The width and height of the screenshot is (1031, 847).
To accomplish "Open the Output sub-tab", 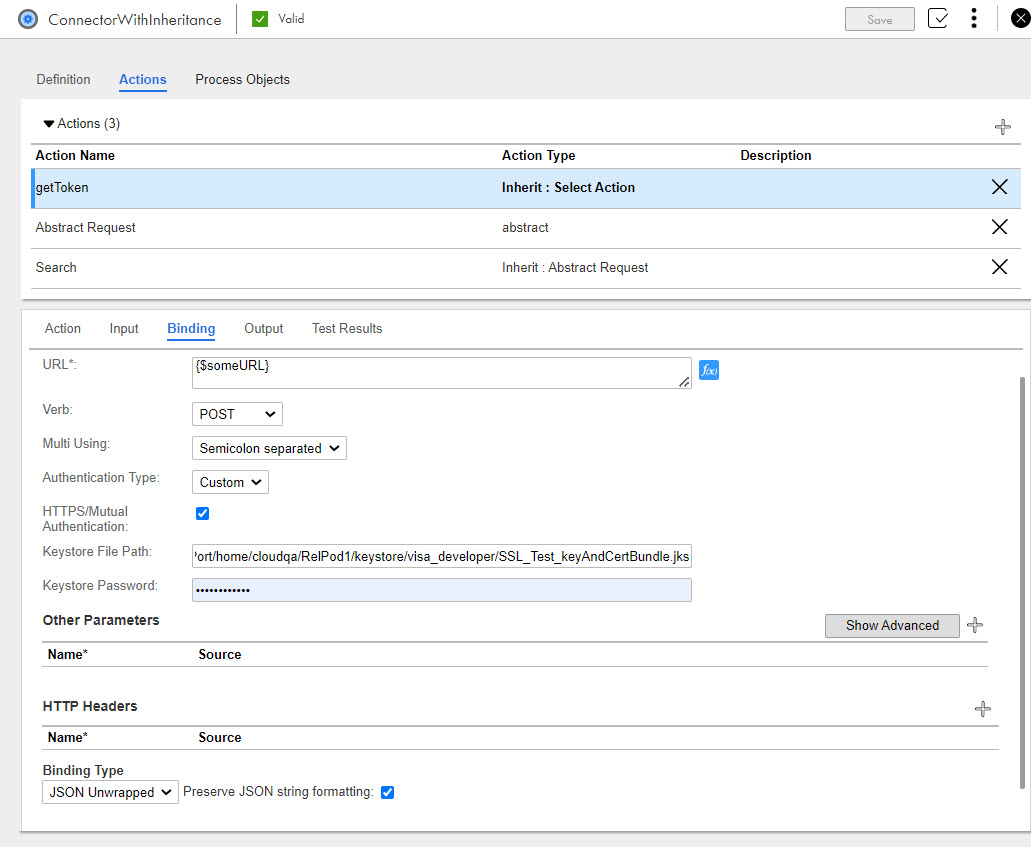I will point(264,329).
